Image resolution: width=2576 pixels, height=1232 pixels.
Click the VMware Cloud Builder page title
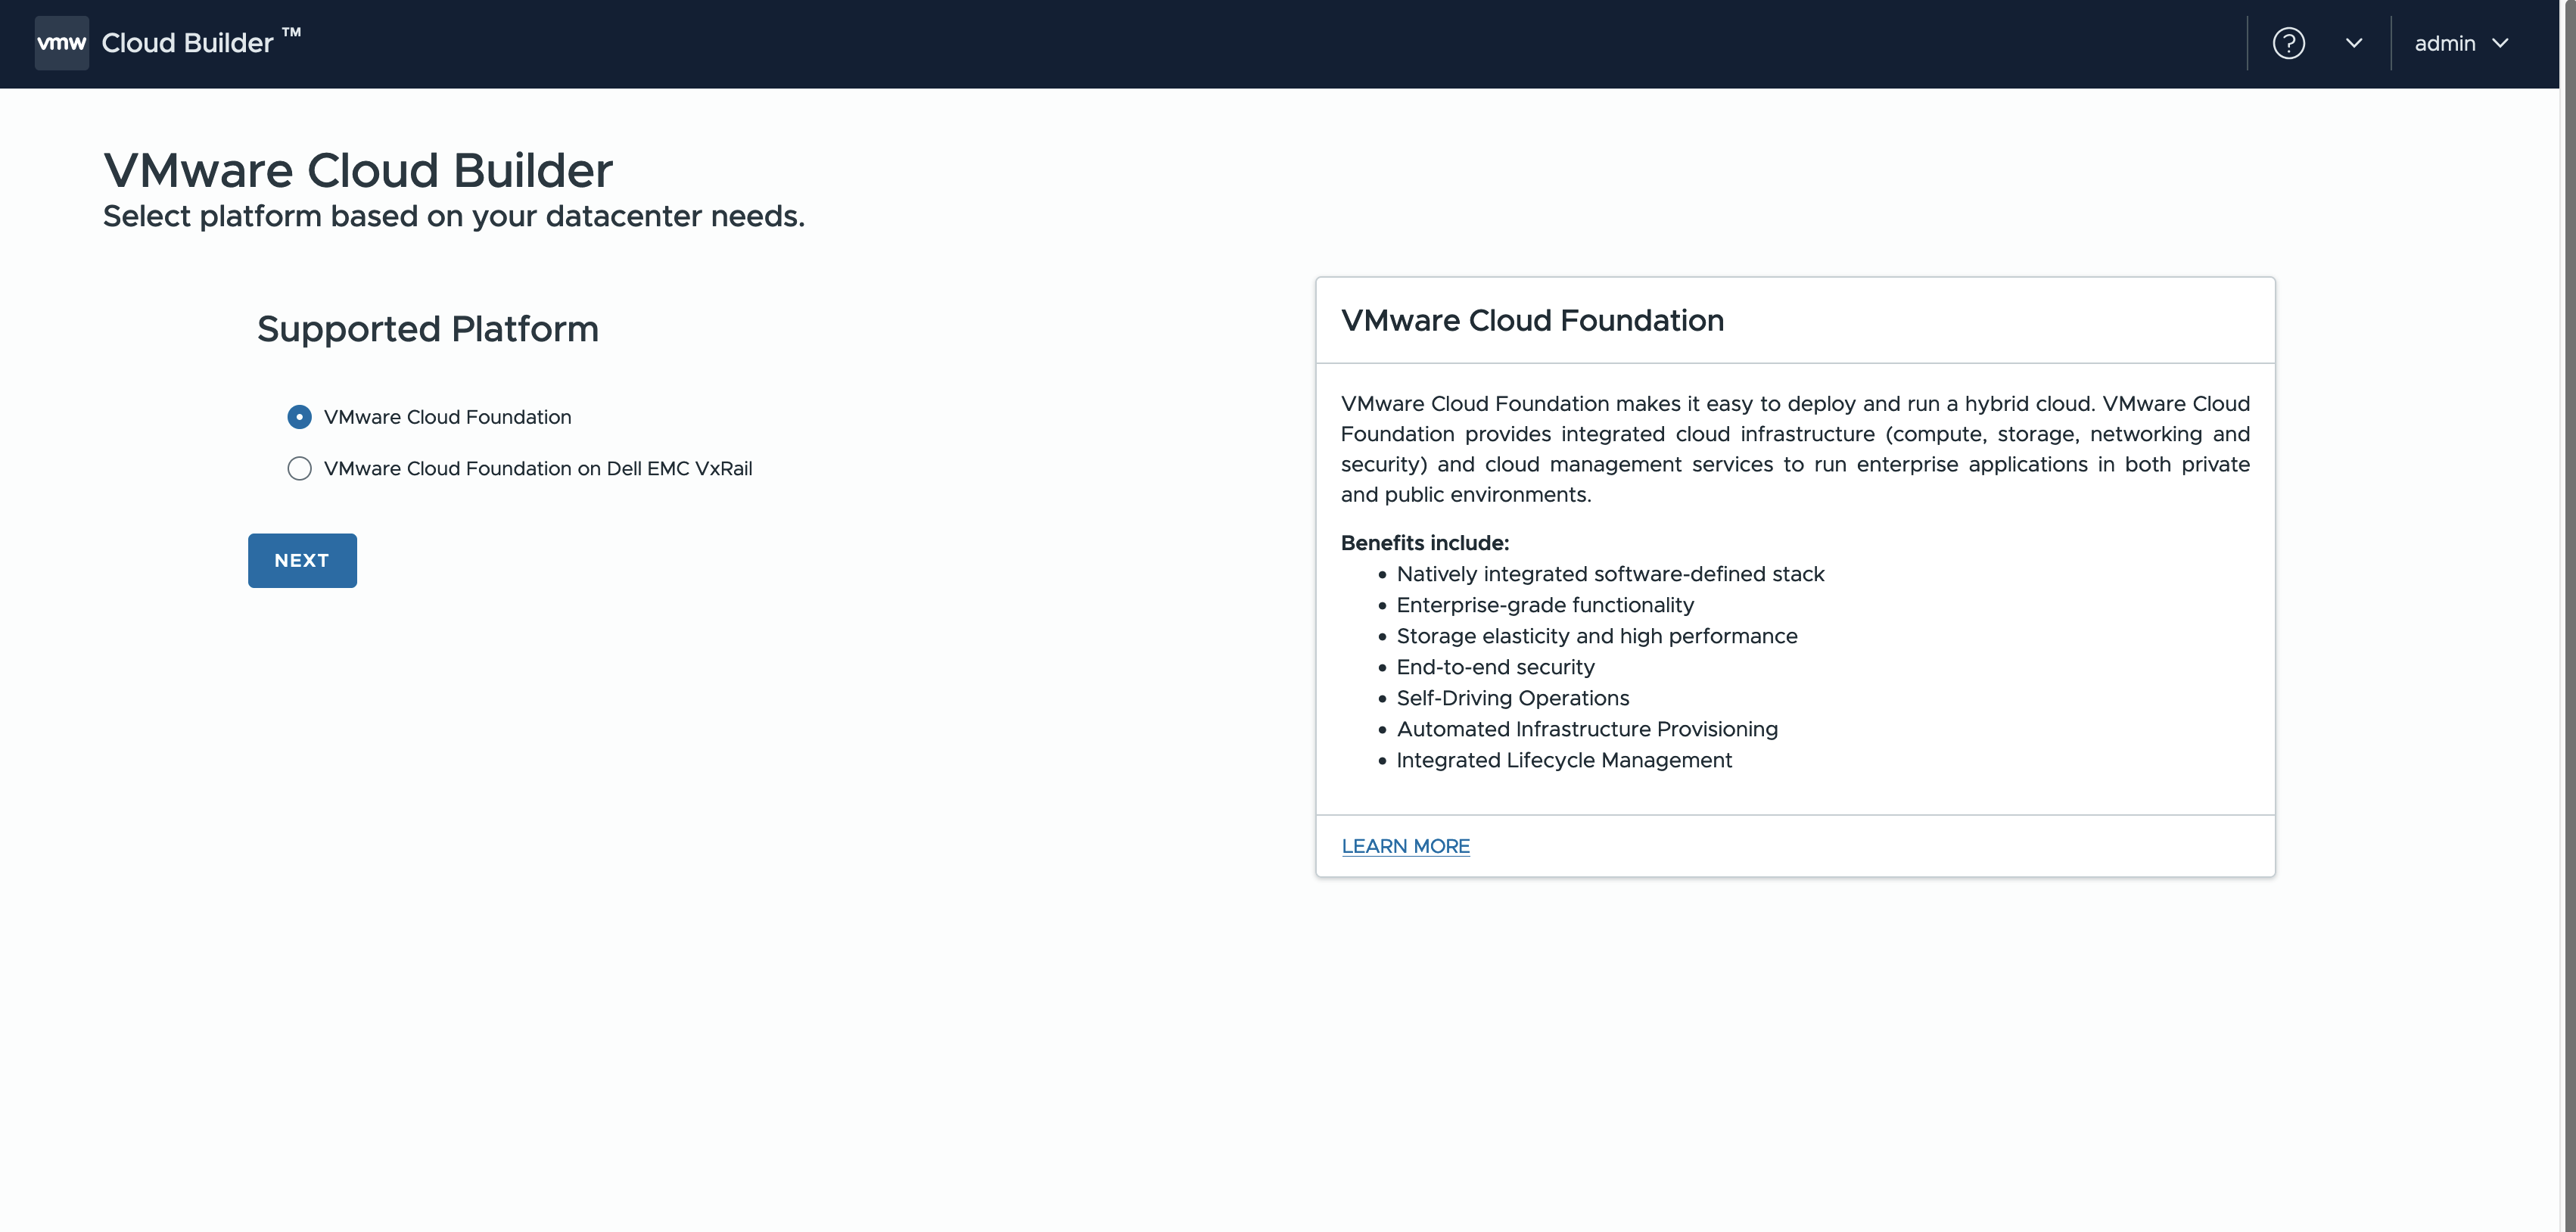coord(358,170)
